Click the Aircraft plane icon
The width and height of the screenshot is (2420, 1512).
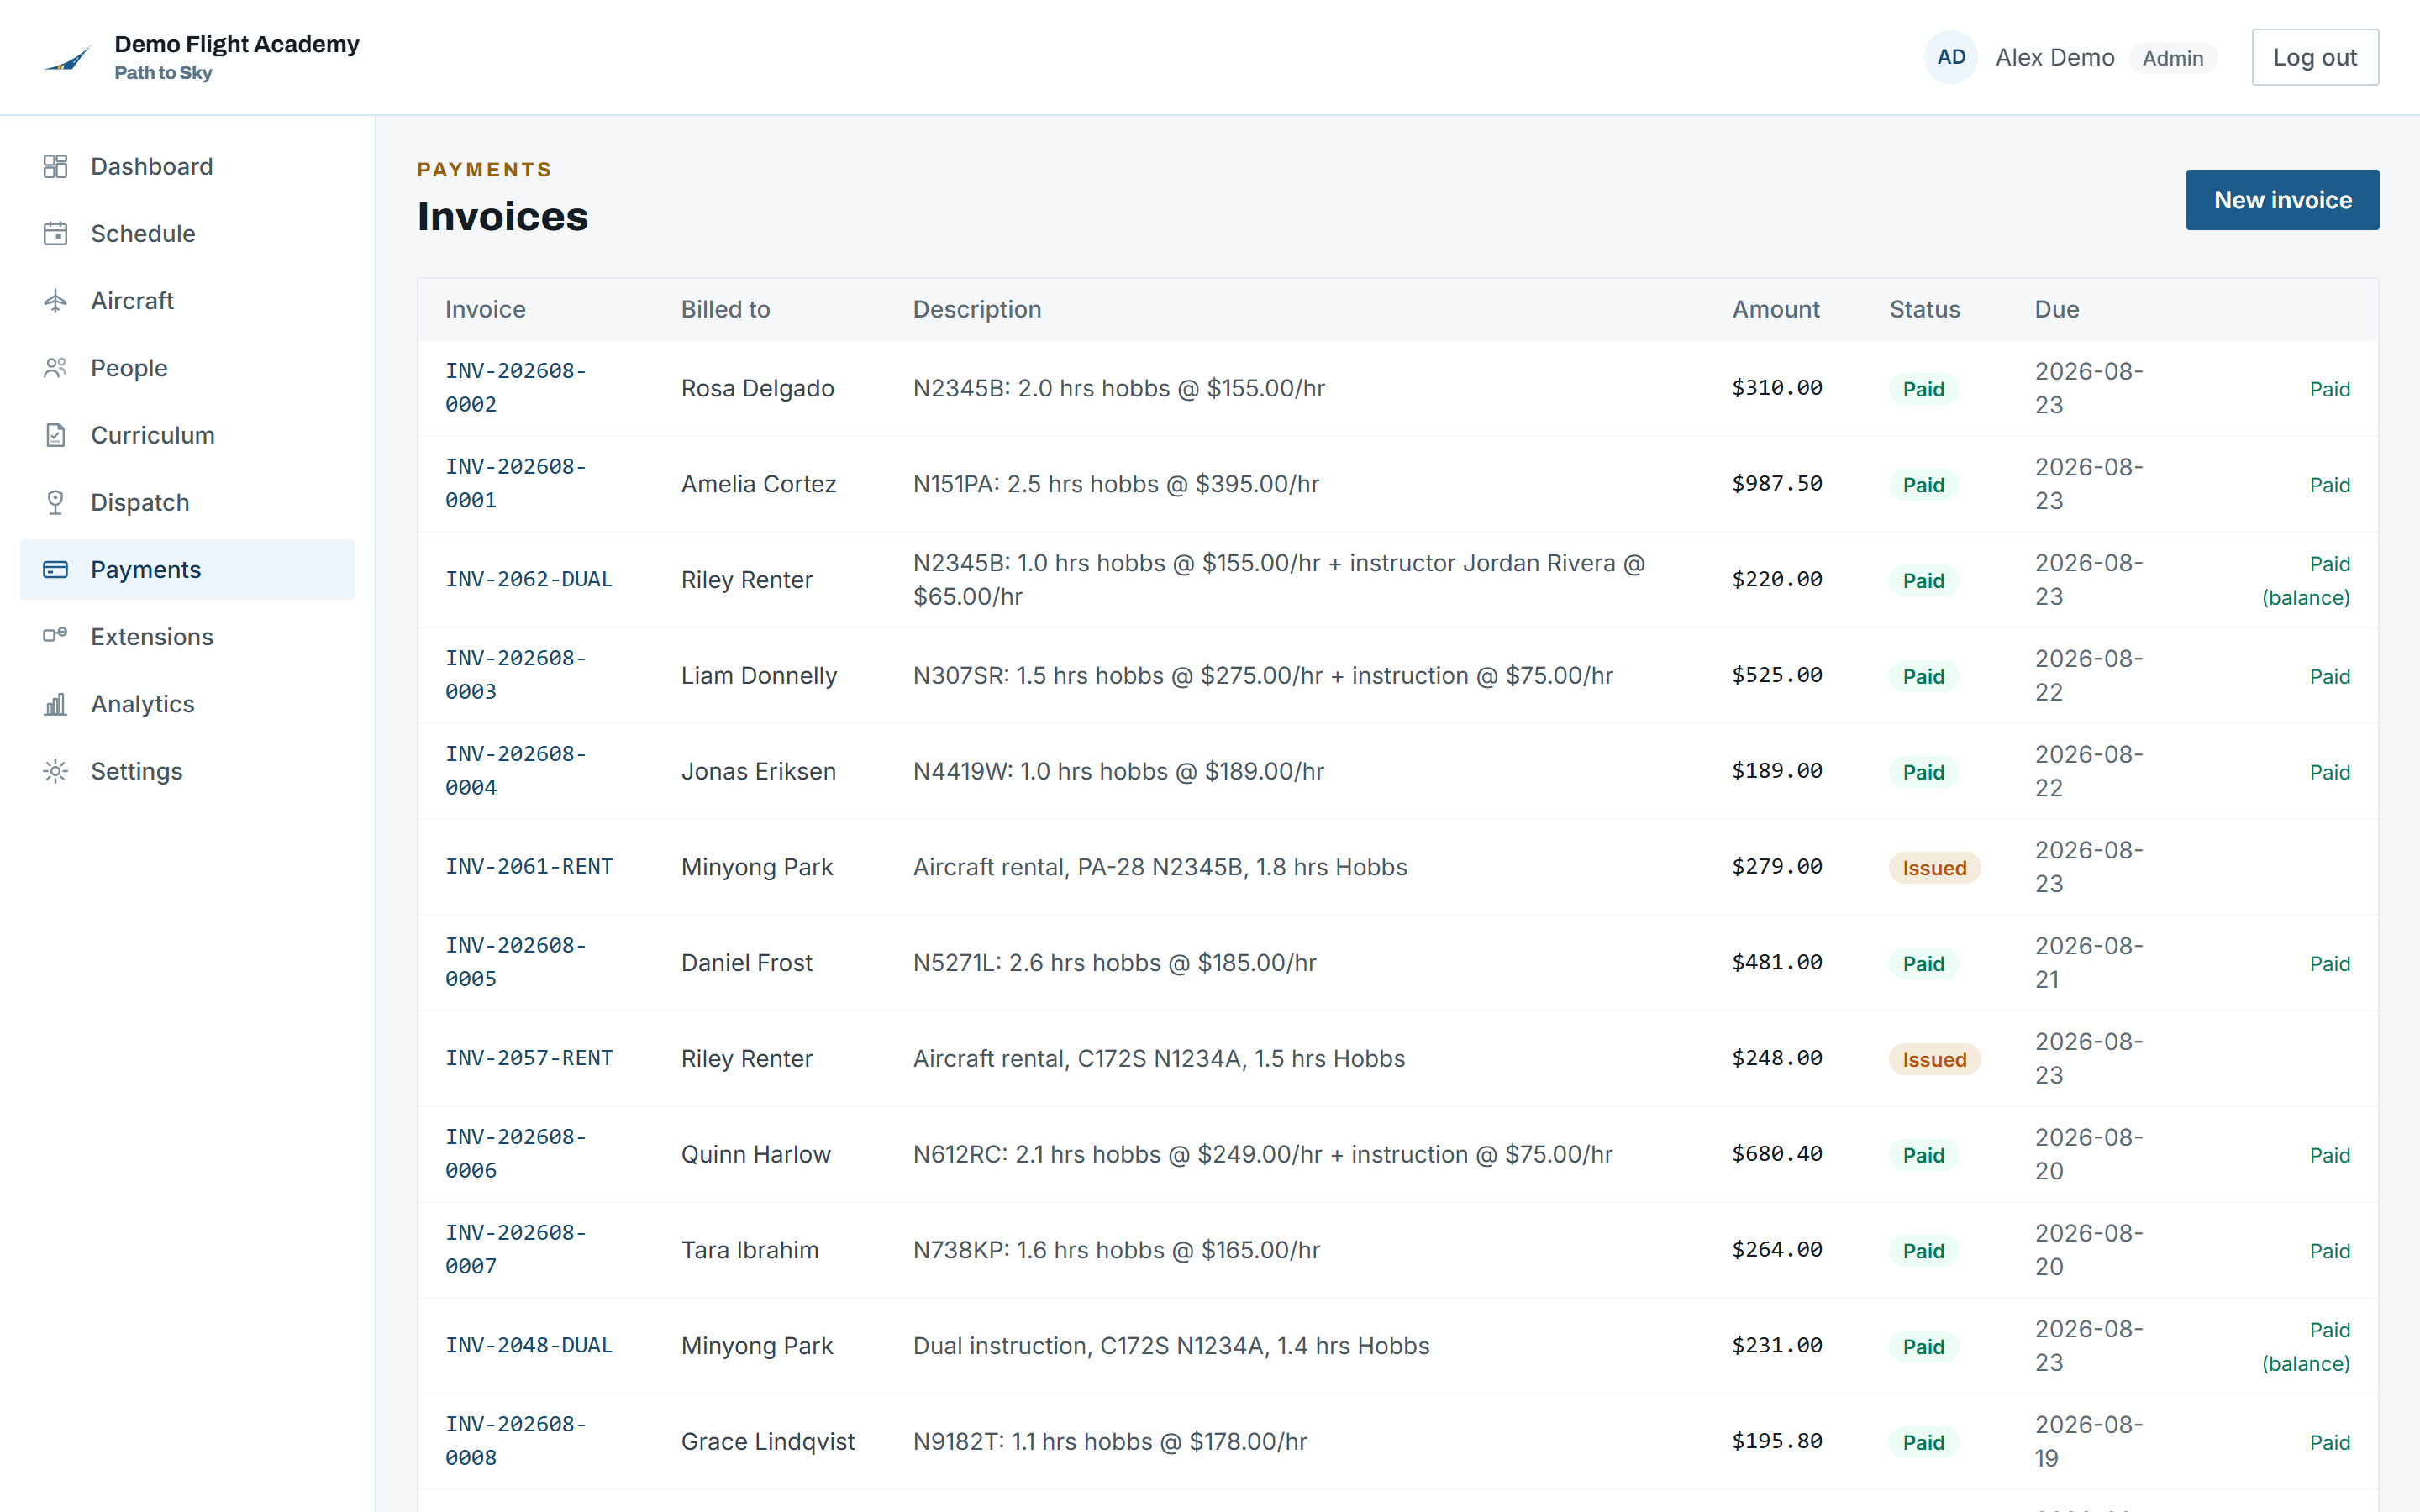[56, 300]
